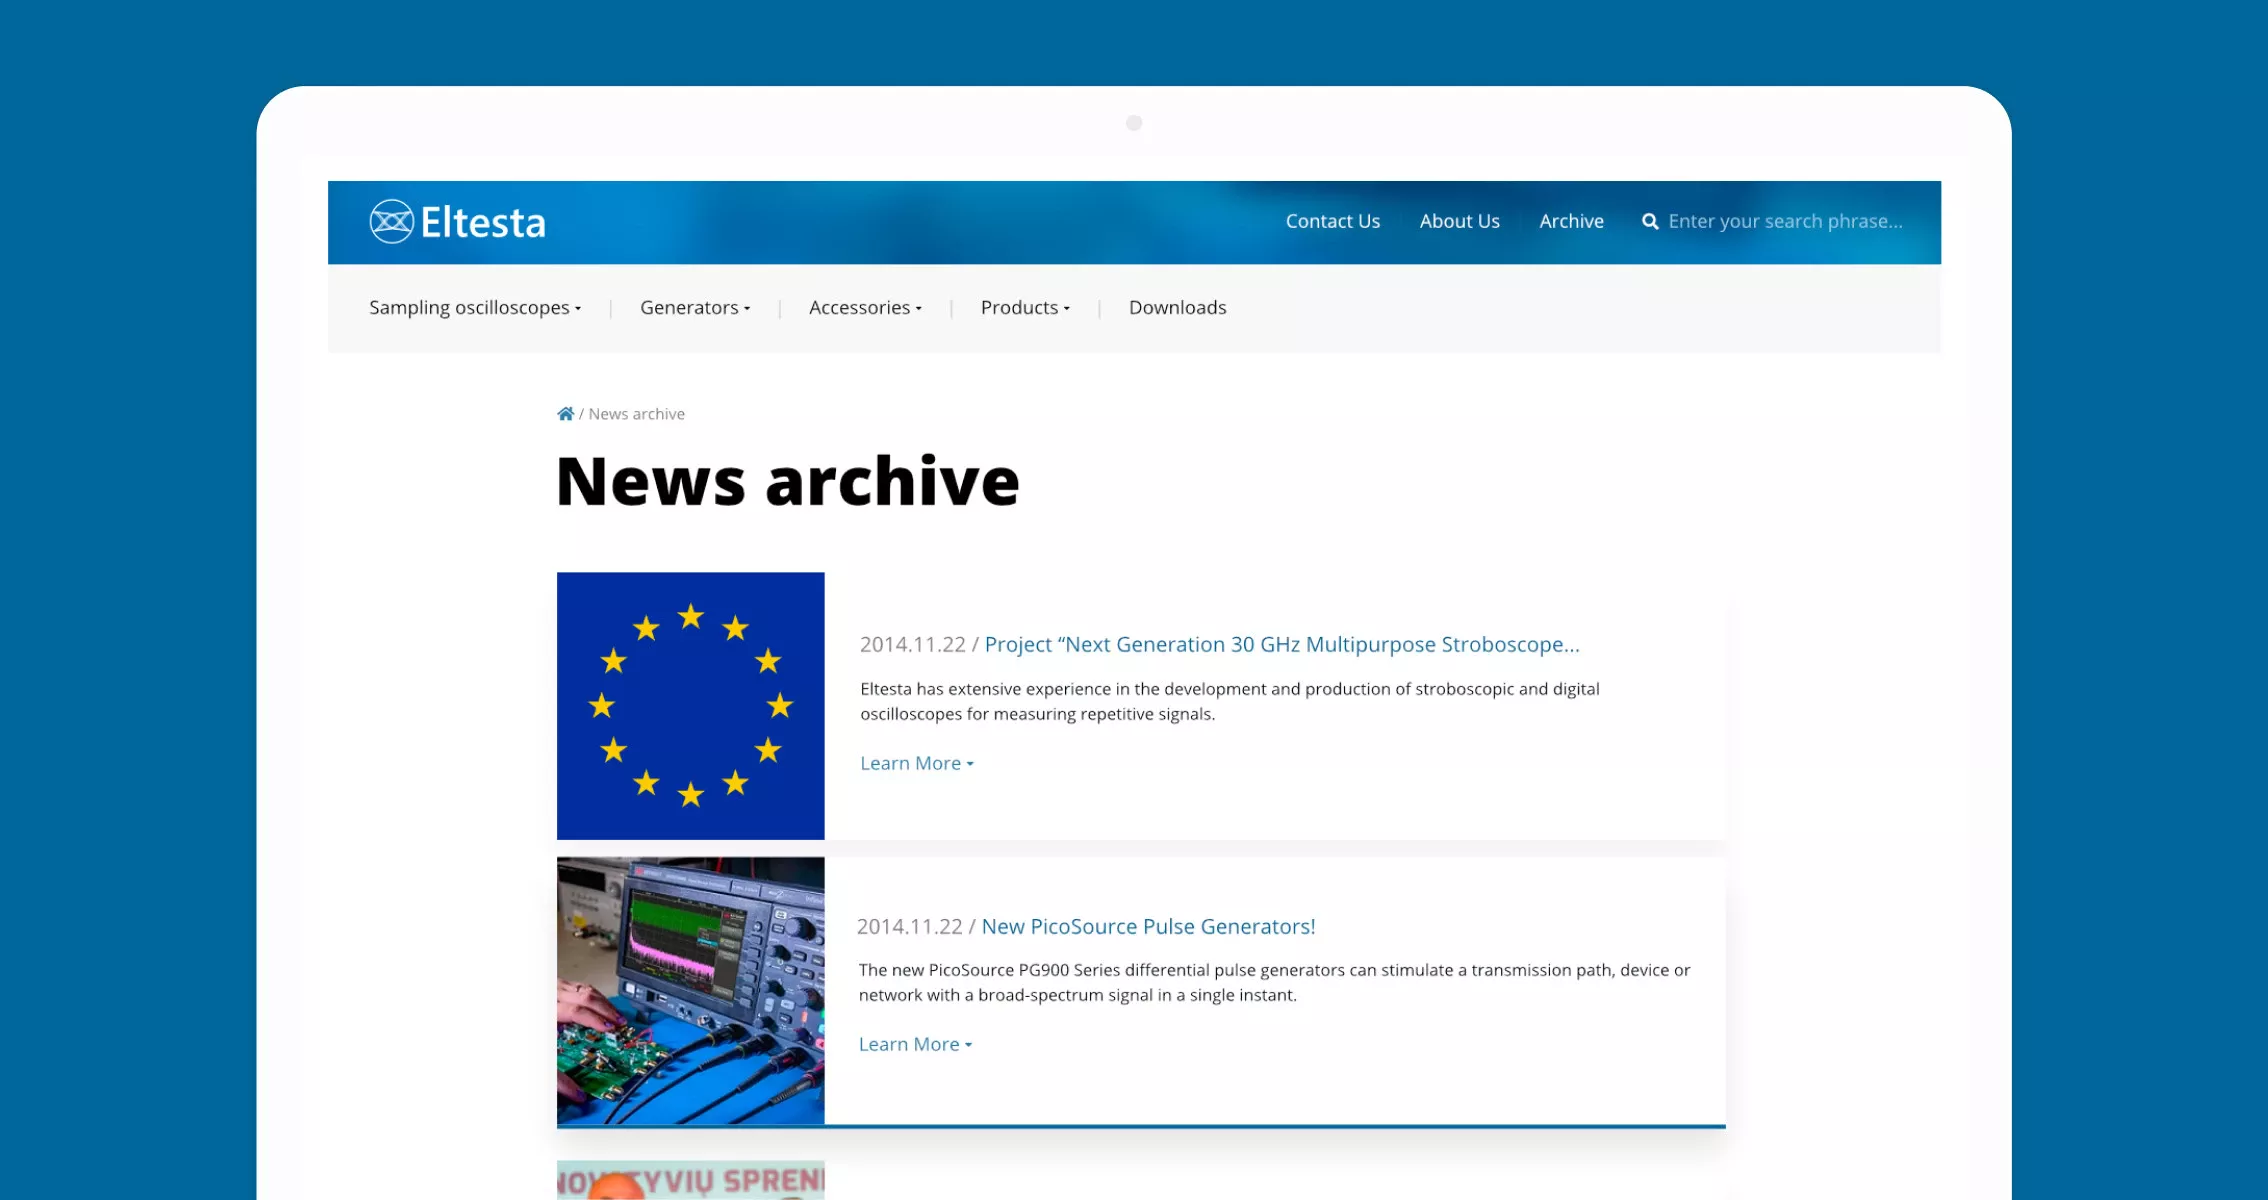Click Learn More under the Stroboscope project
This screenshot has height=1200, width=2268.
pos(916,763)
